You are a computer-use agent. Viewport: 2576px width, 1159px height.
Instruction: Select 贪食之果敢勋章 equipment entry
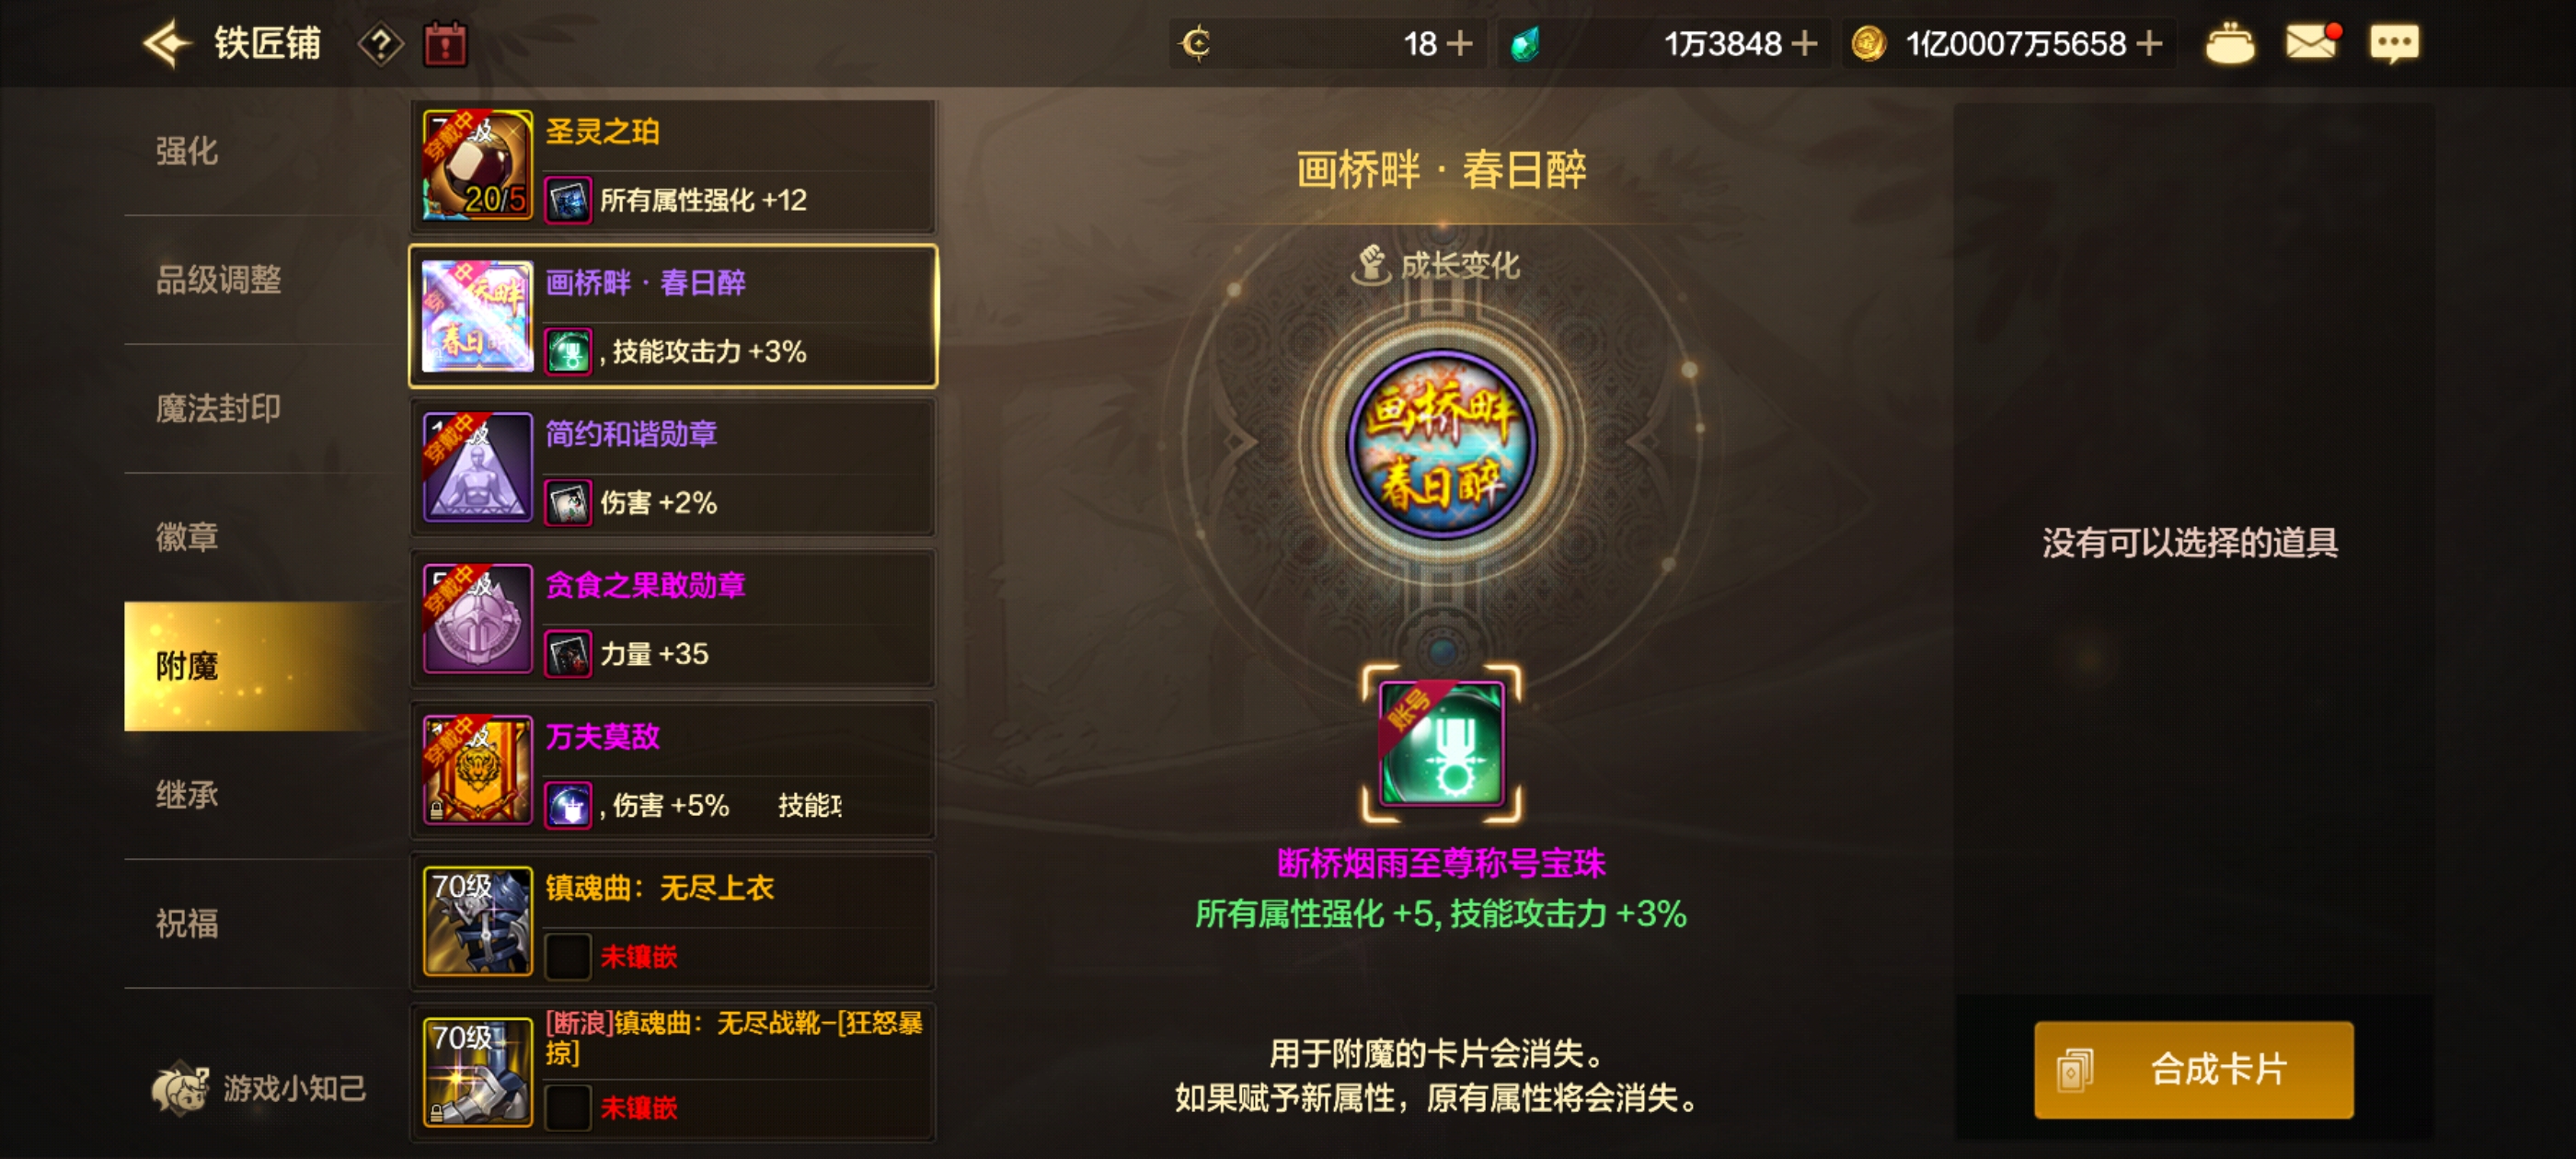click(673, 618)
